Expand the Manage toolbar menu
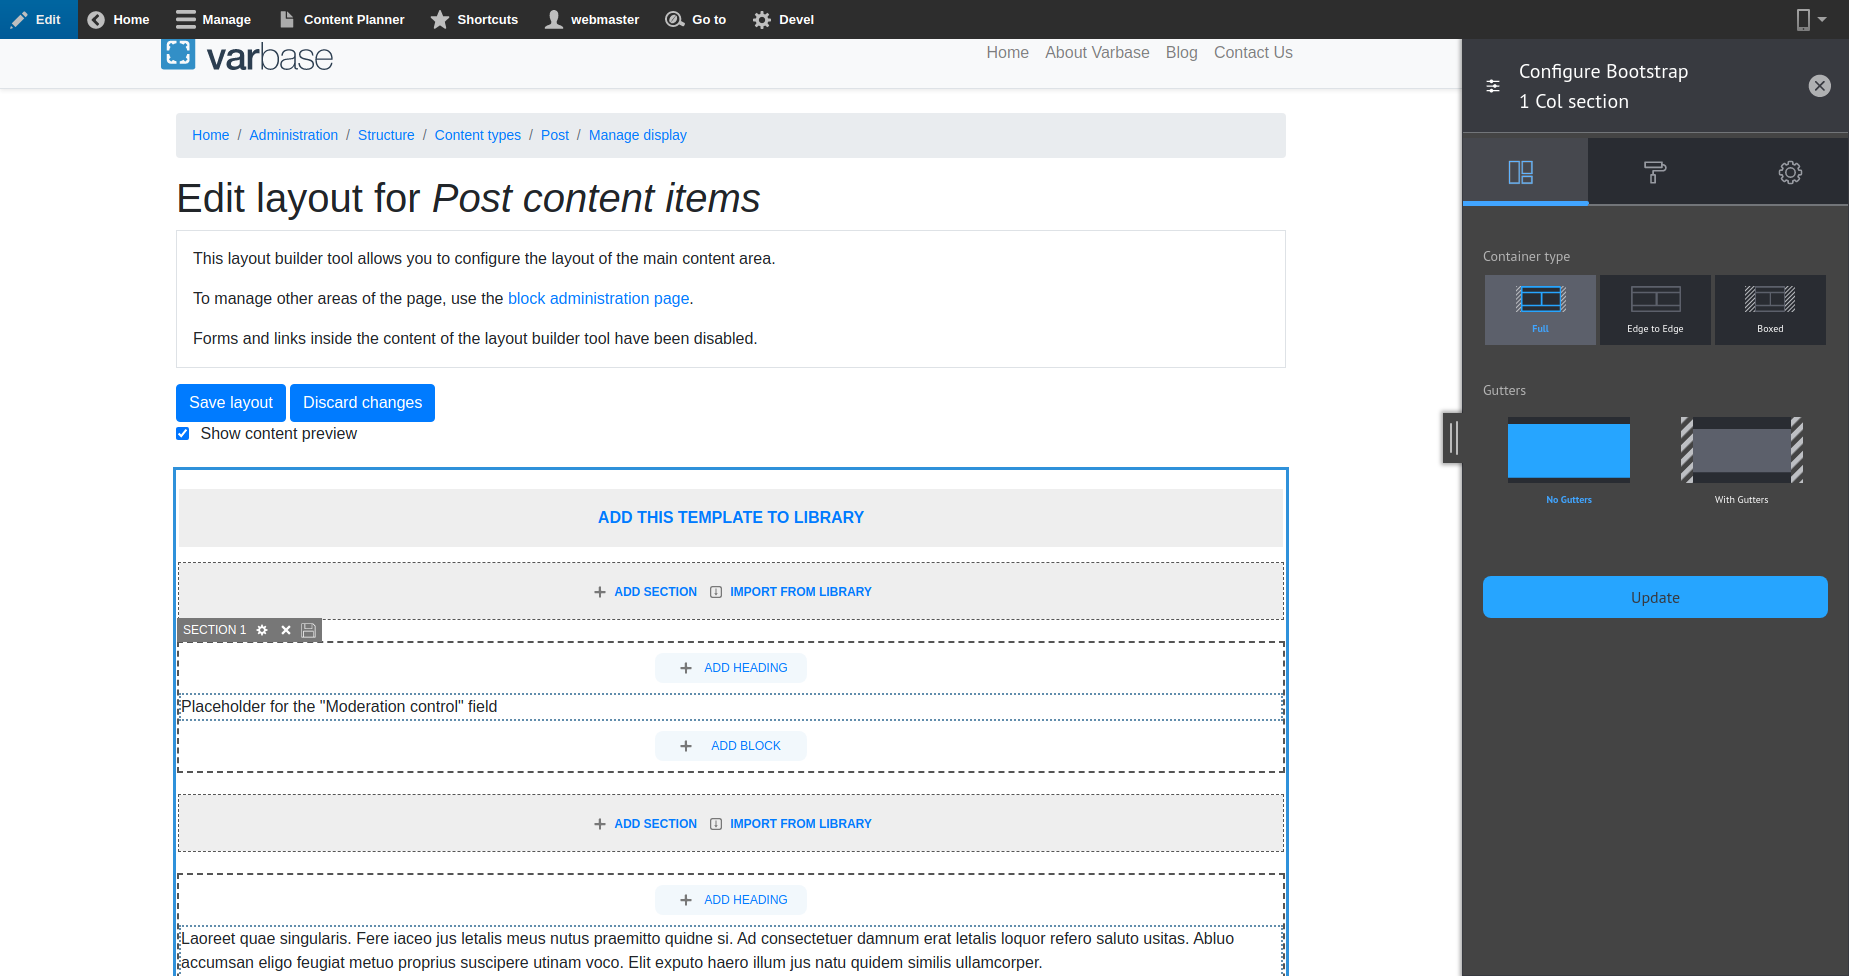Viewport: 1849px width, 976px height. (214, 19)
